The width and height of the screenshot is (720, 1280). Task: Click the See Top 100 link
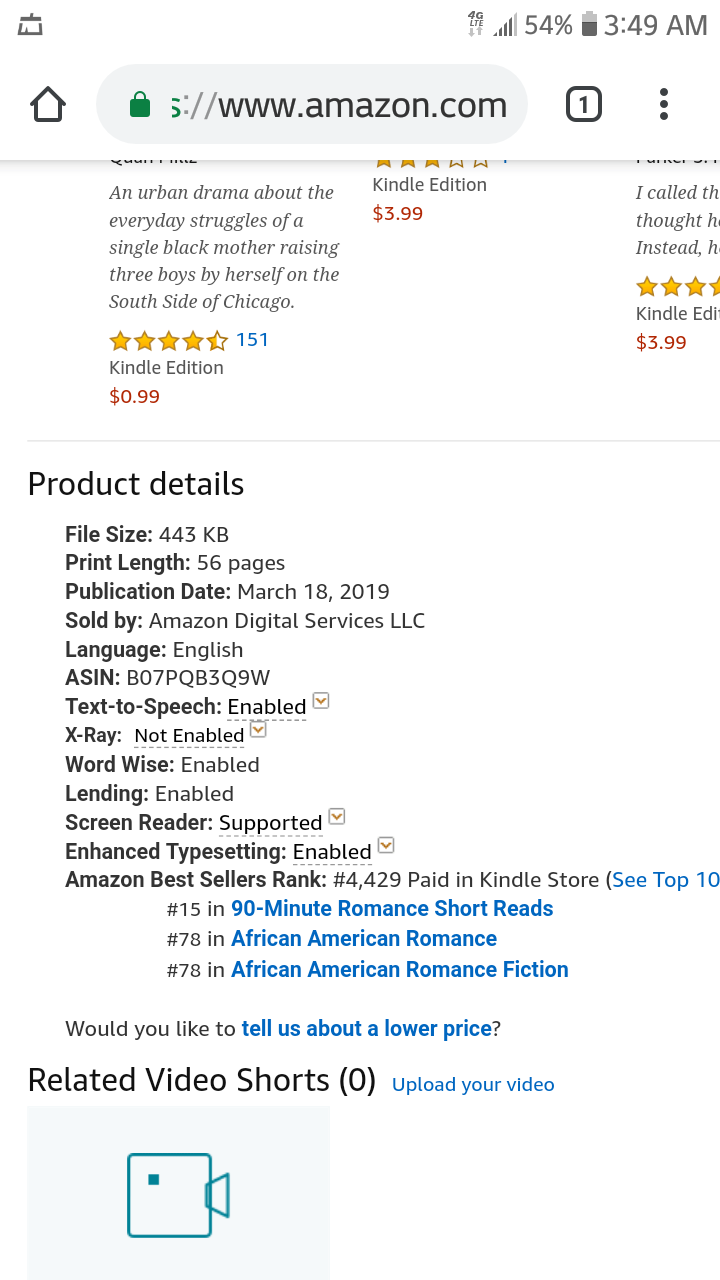pyautogui.click(x=664, y=880)
